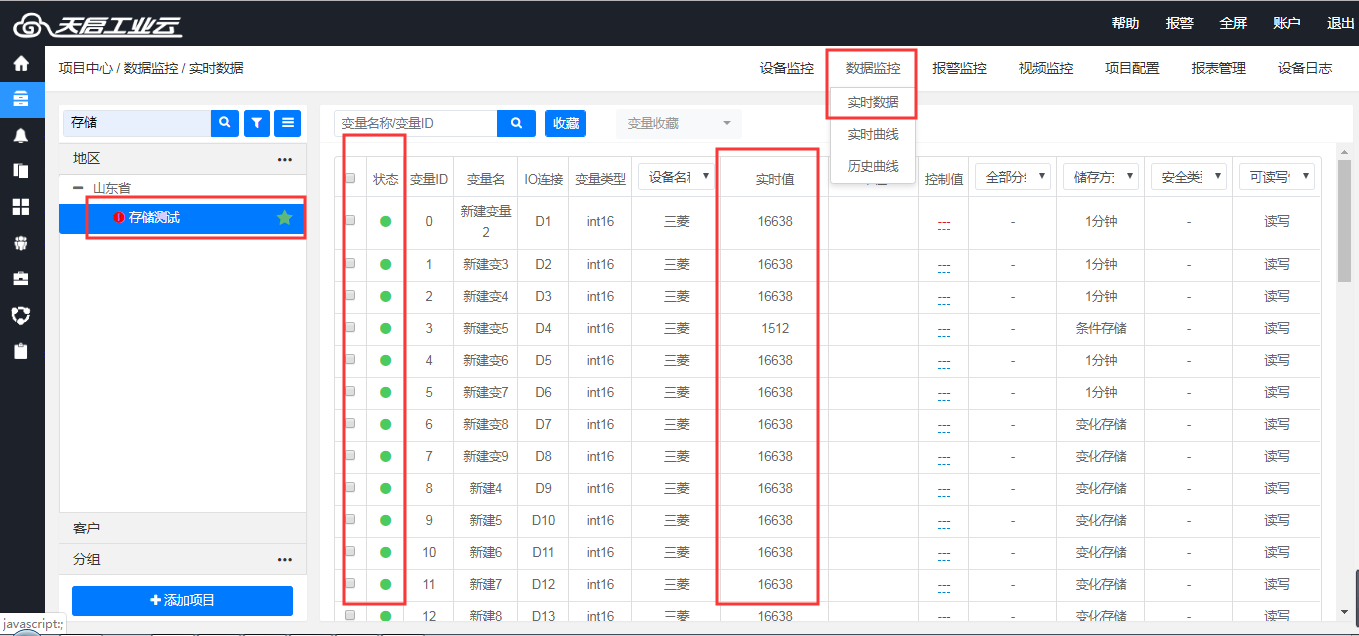
Task: Switch to the 报警监控 tab
Action: 958,68
